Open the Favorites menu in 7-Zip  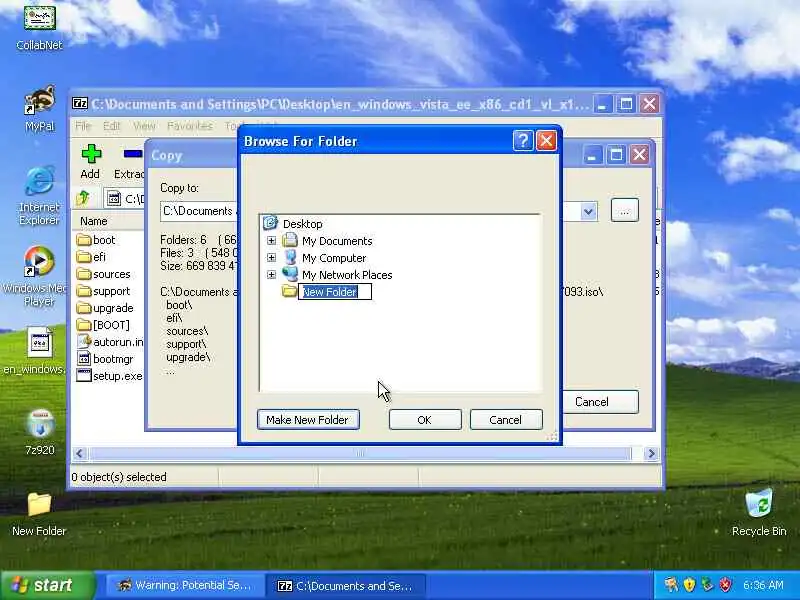pos(189,126)
